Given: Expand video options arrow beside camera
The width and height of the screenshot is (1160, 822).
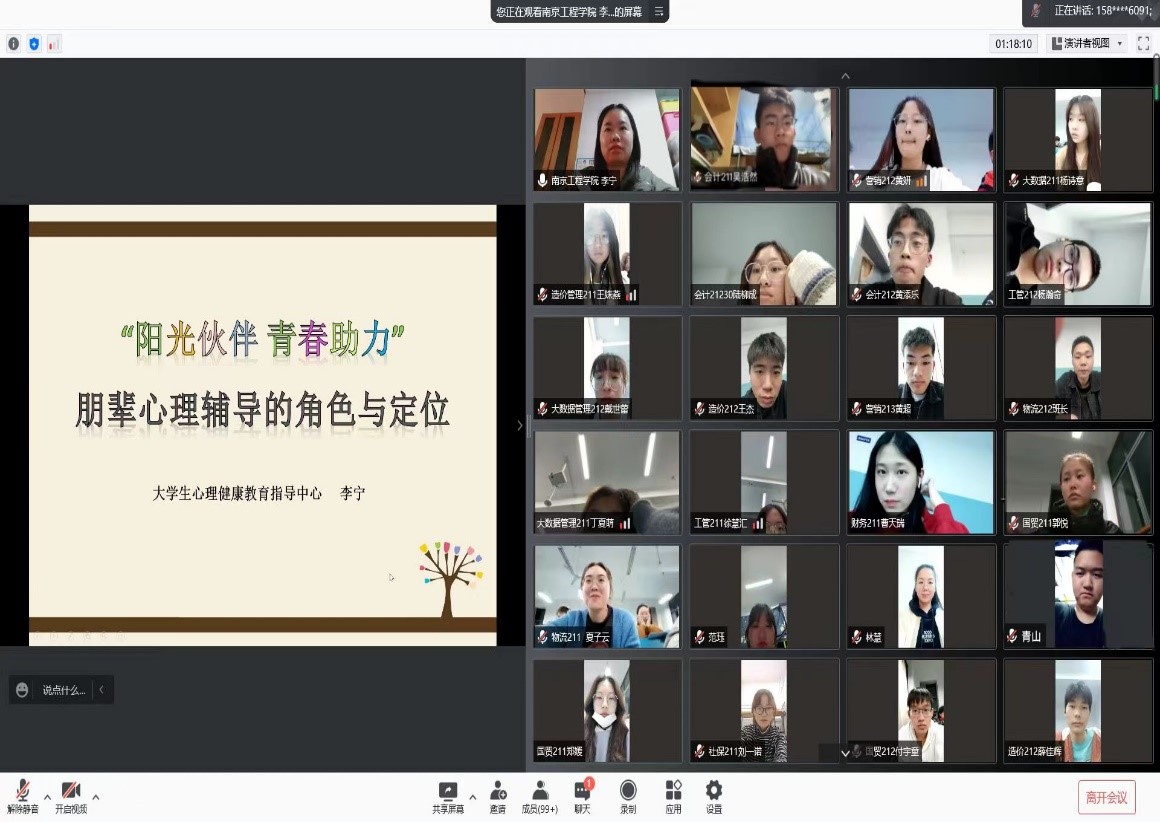Looking at the screenshot, I should pyautogui.click(x=95, y=797).
